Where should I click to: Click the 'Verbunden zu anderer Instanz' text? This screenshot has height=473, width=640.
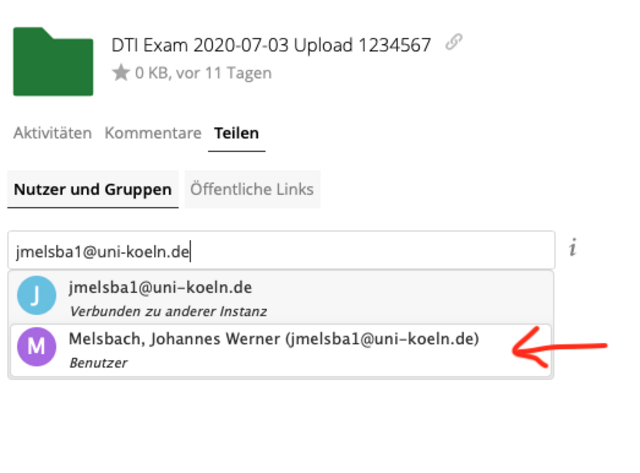168,311
